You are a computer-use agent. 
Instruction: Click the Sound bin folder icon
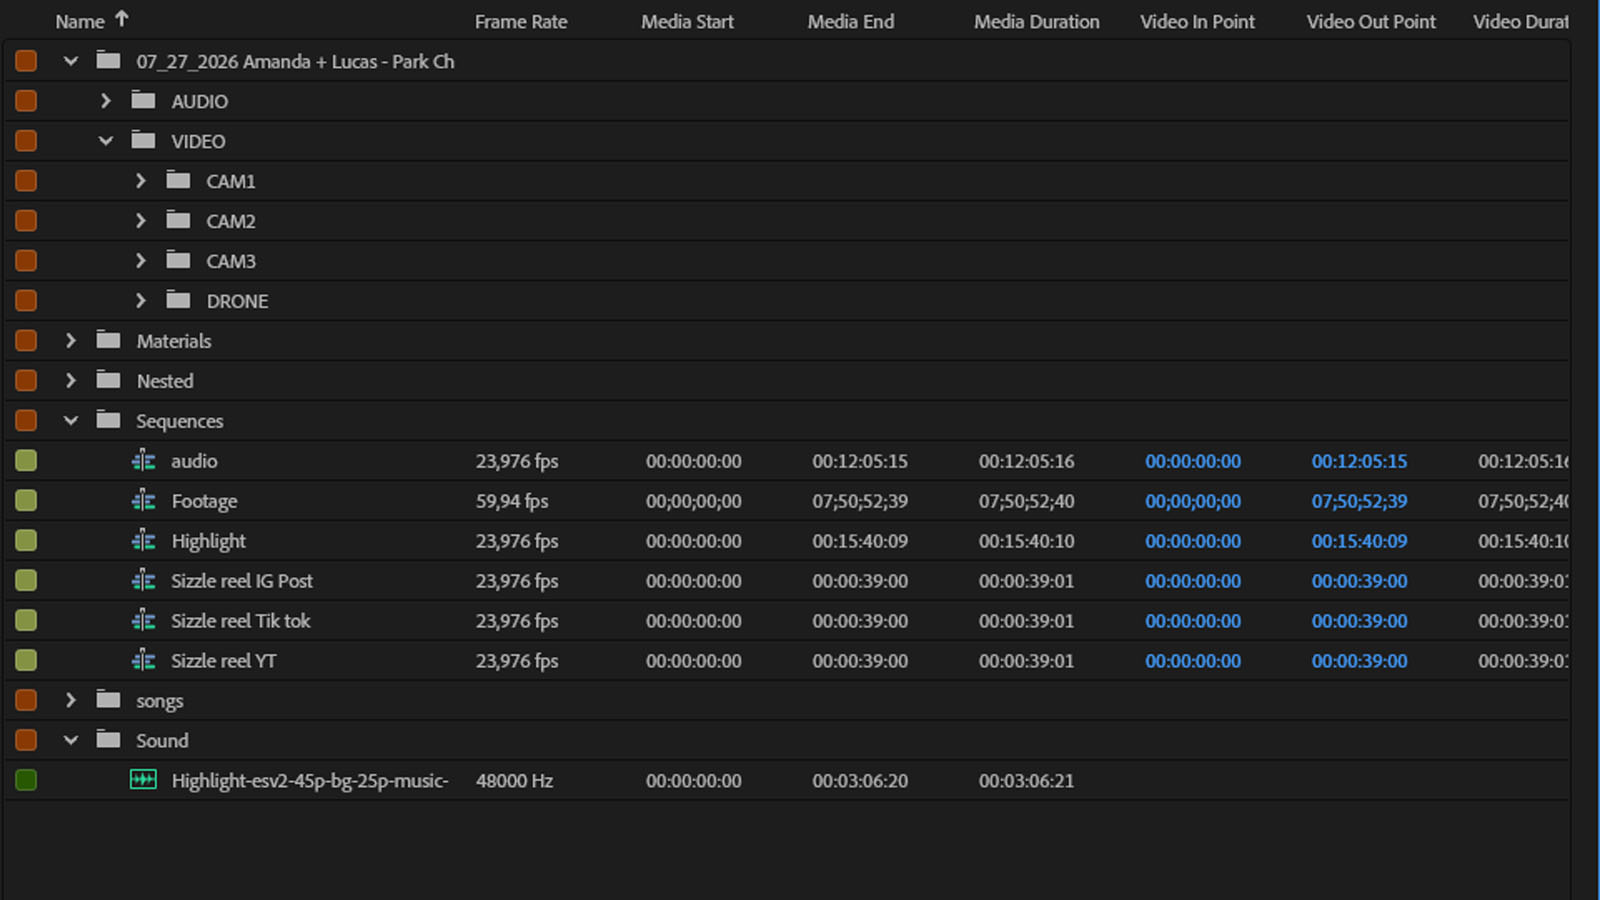click(108, 740)
